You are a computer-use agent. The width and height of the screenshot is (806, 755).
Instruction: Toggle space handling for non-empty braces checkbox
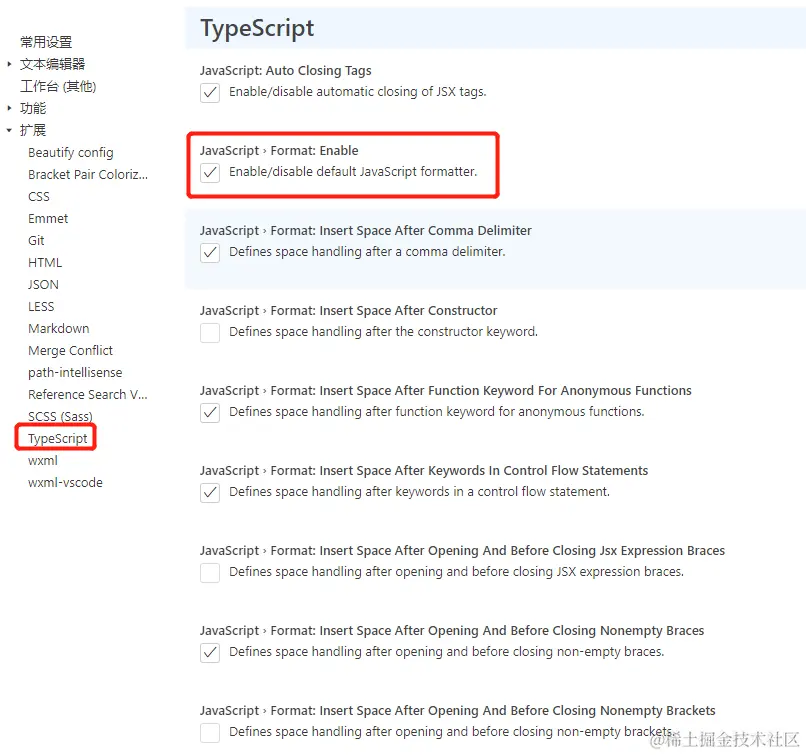coord(210,652)
